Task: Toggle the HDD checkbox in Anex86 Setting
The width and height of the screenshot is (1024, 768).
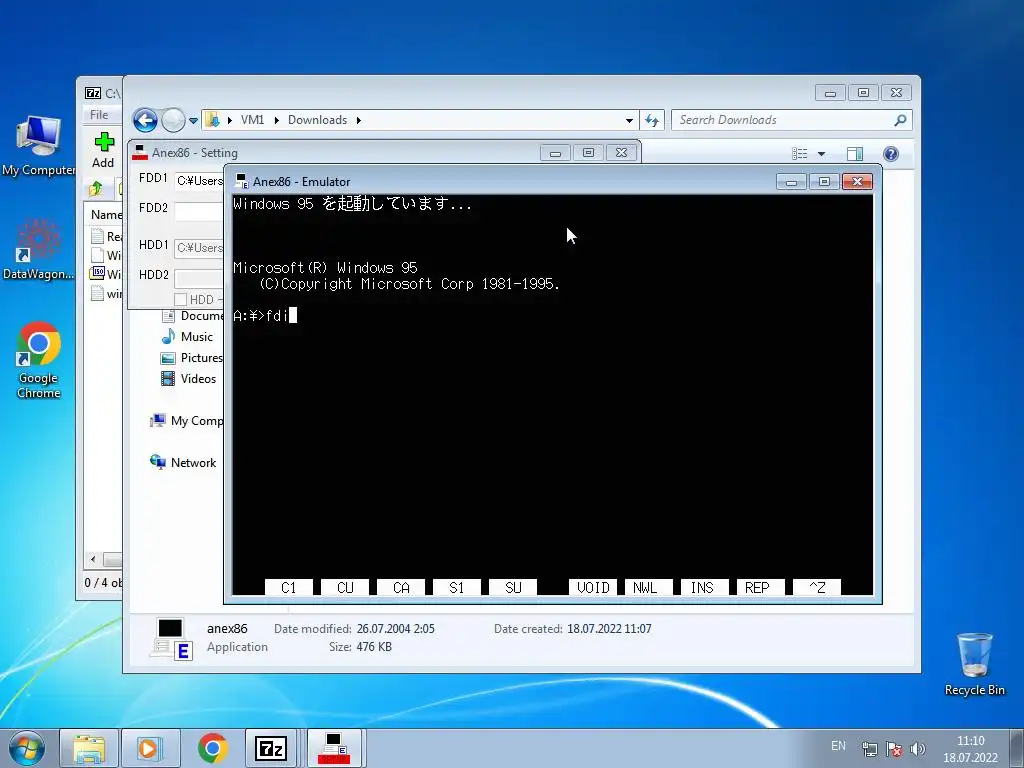Action: point(181,300)
